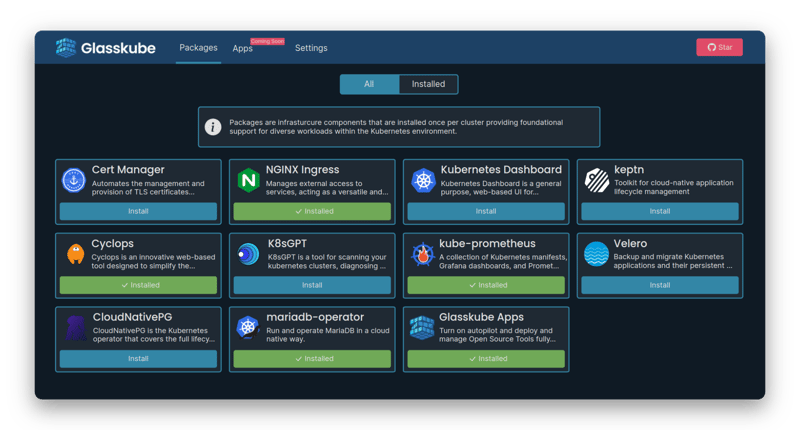Click the K8sGPT package icon
800x430 pixels.
click(x=248, y=254)
